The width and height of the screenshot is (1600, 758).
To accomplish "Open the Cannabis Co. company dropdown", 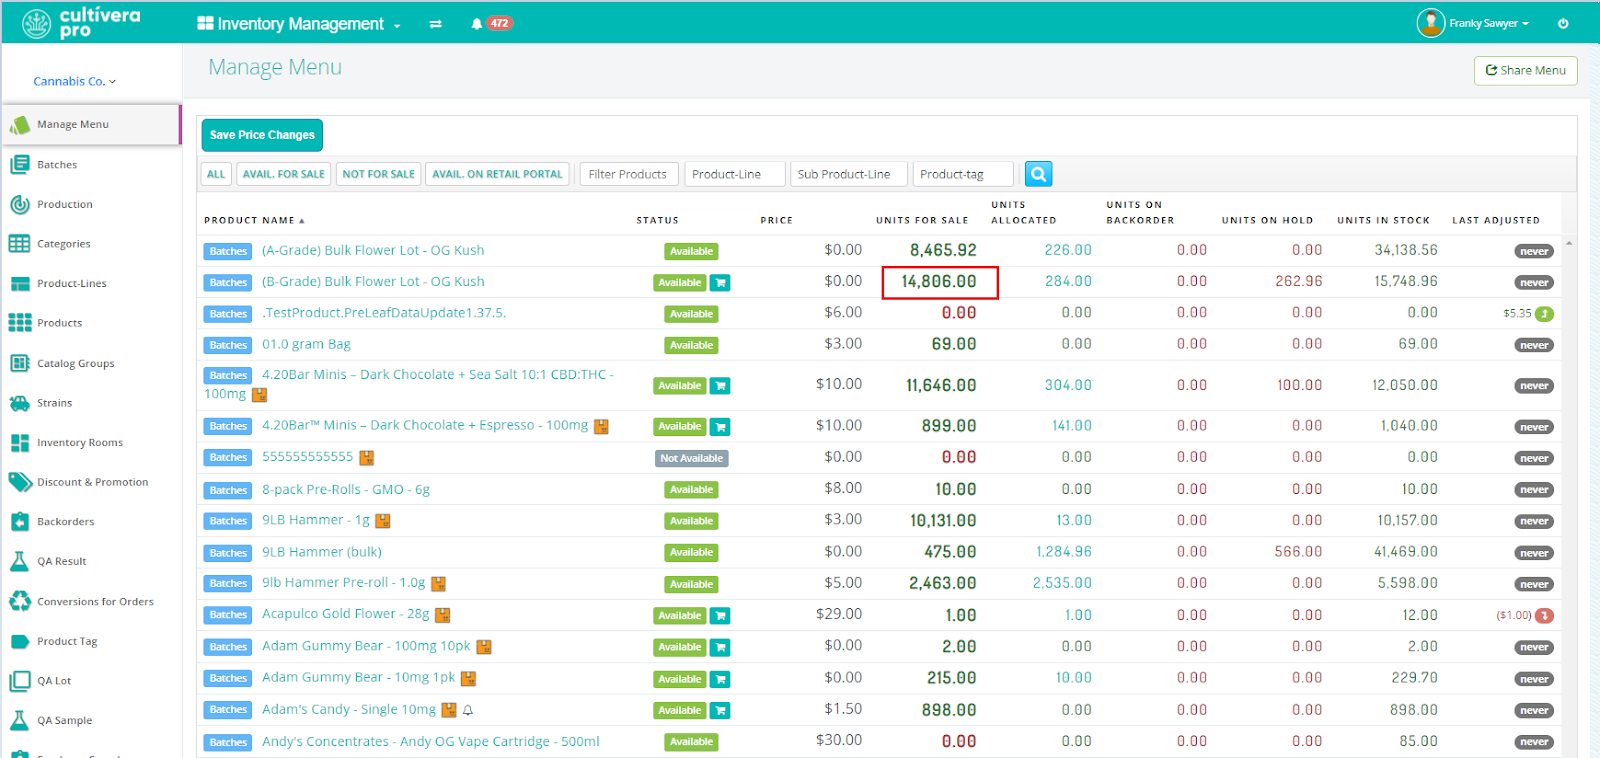I will tap(75, 81).
